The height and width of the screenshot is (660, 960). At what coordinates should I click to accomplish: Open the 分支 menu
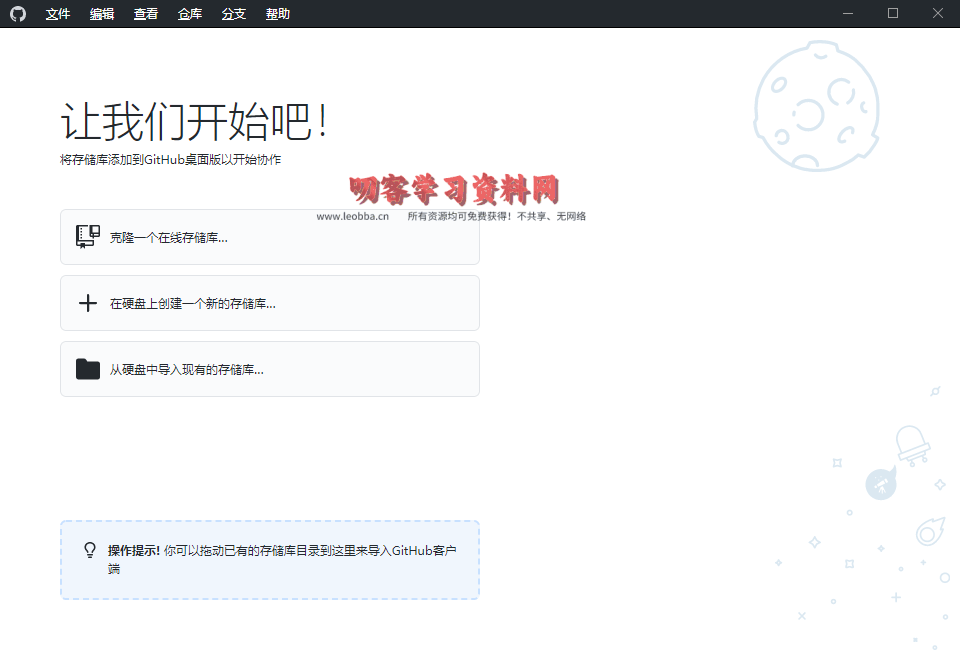tap(234, 14)
